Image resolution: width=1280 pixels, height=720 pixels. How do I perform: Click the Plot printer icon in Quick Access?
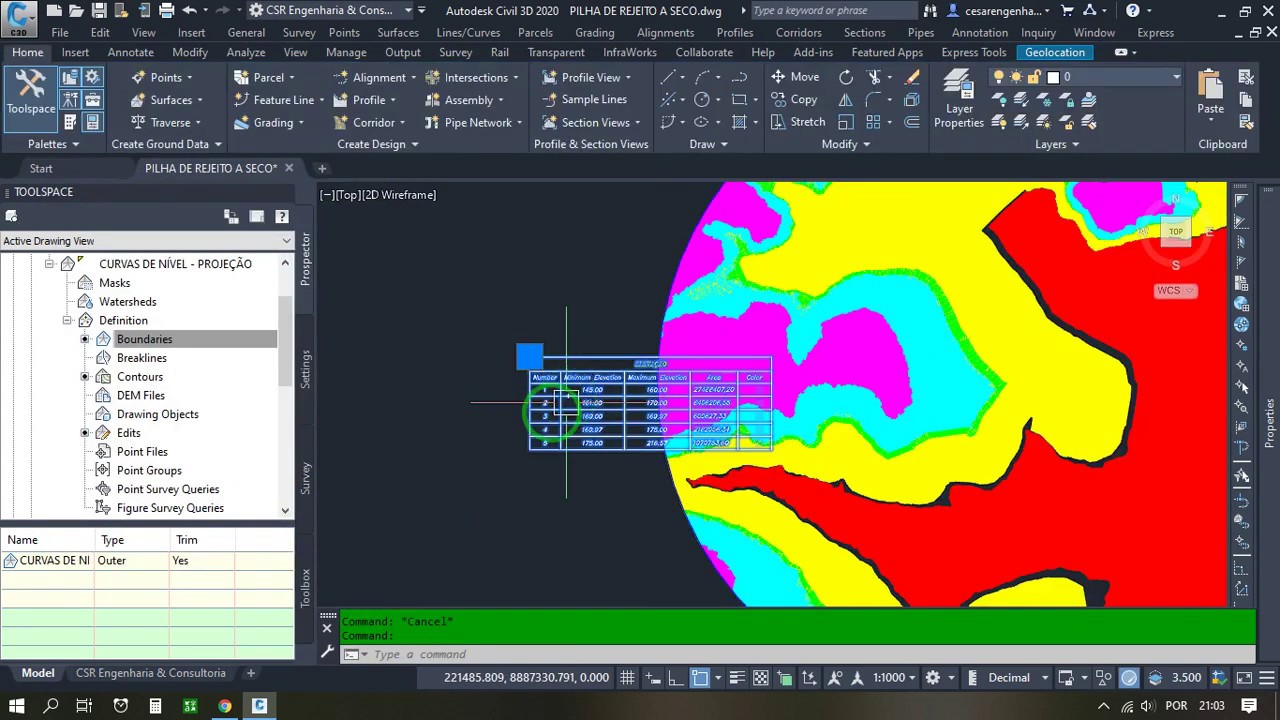[166, 11]
